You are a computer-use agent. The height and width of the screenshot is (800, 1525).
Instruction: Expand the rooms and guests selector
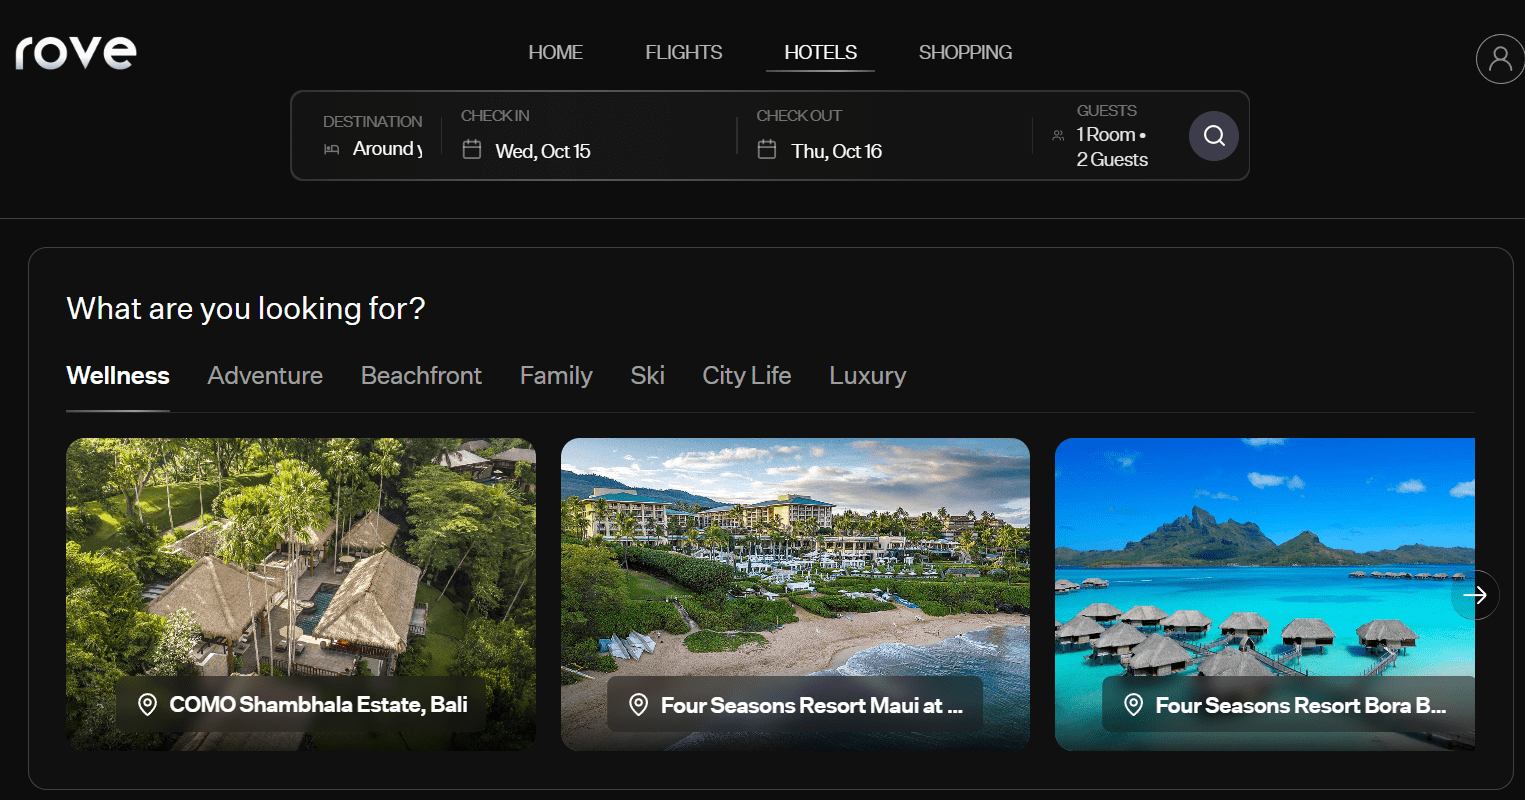pos(1111,146)
